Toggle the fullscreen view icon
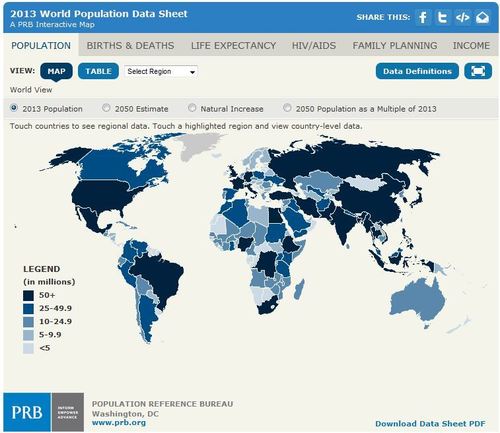The height and width of the screenshot is (433, 500). click(x=478, y=71)
